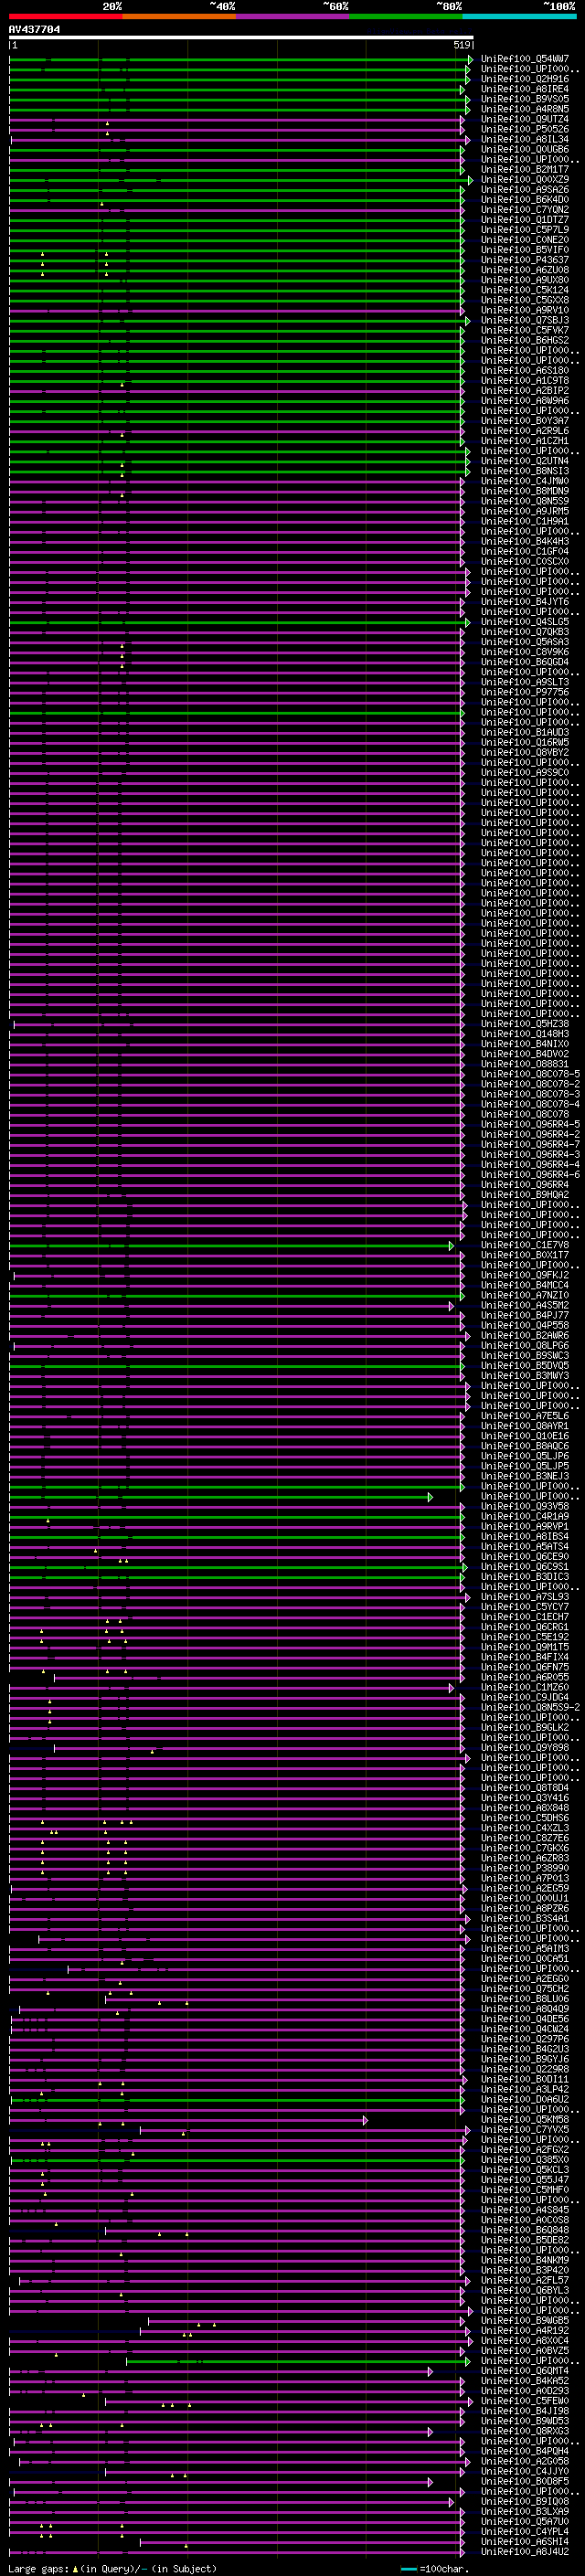Select the UniRef100_A6S180 label
Viewport: 585px width, 2576px height.
(524, 370)
